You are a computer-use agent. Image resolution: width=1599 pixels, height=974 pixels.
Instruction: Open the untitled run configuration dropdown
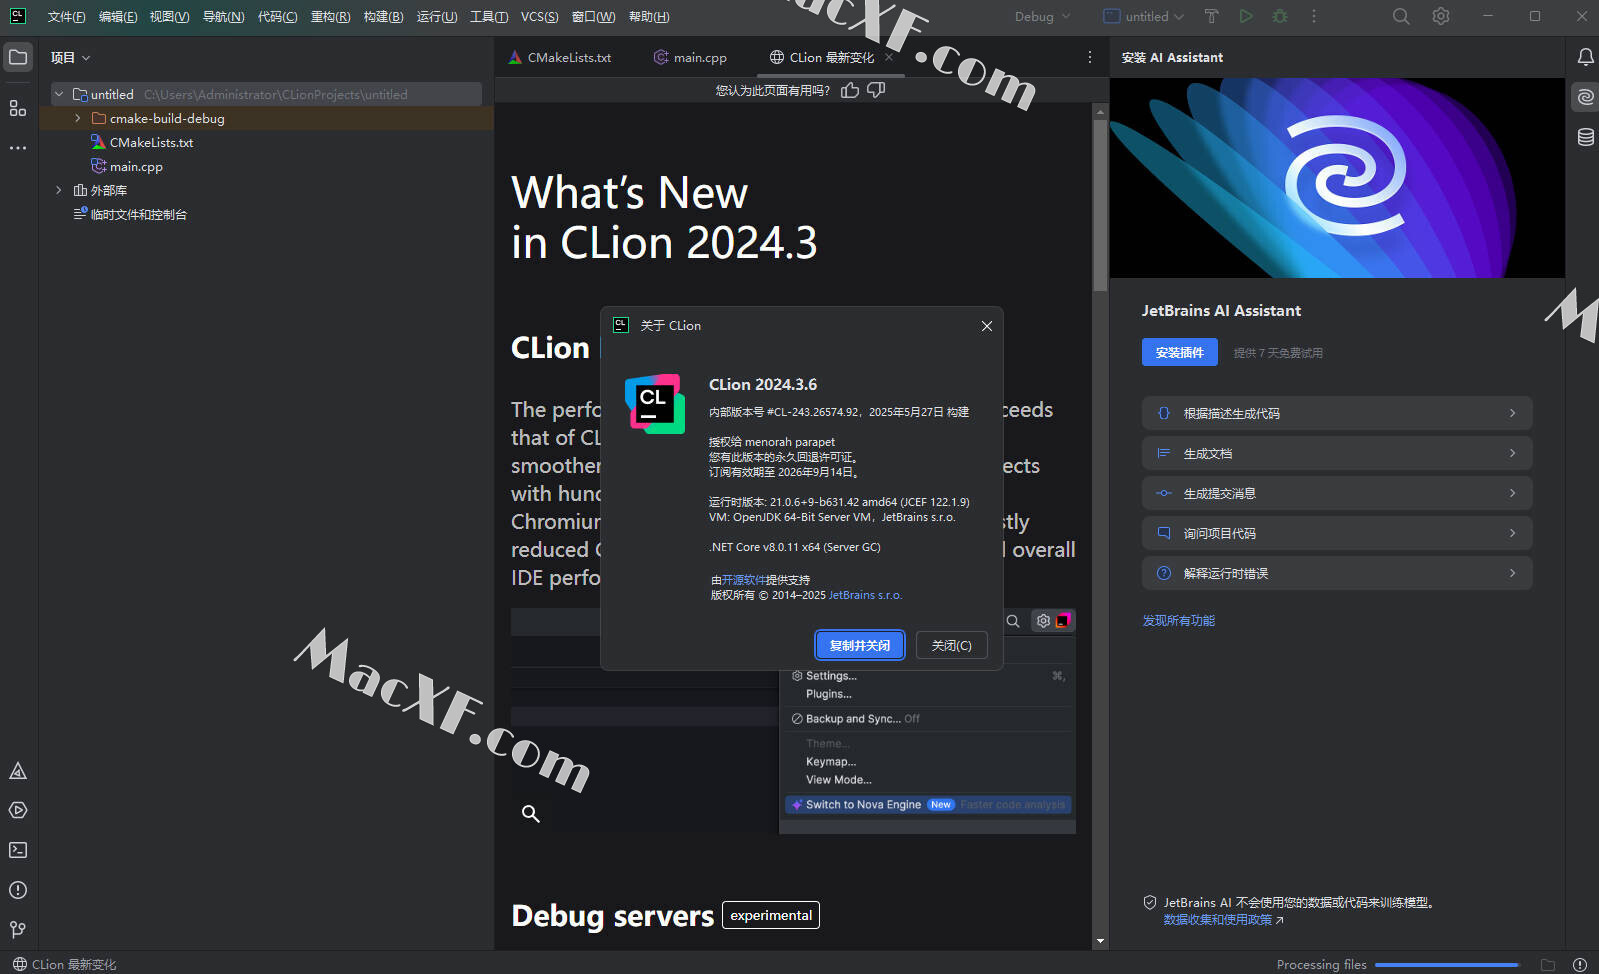pos(1144,16)
